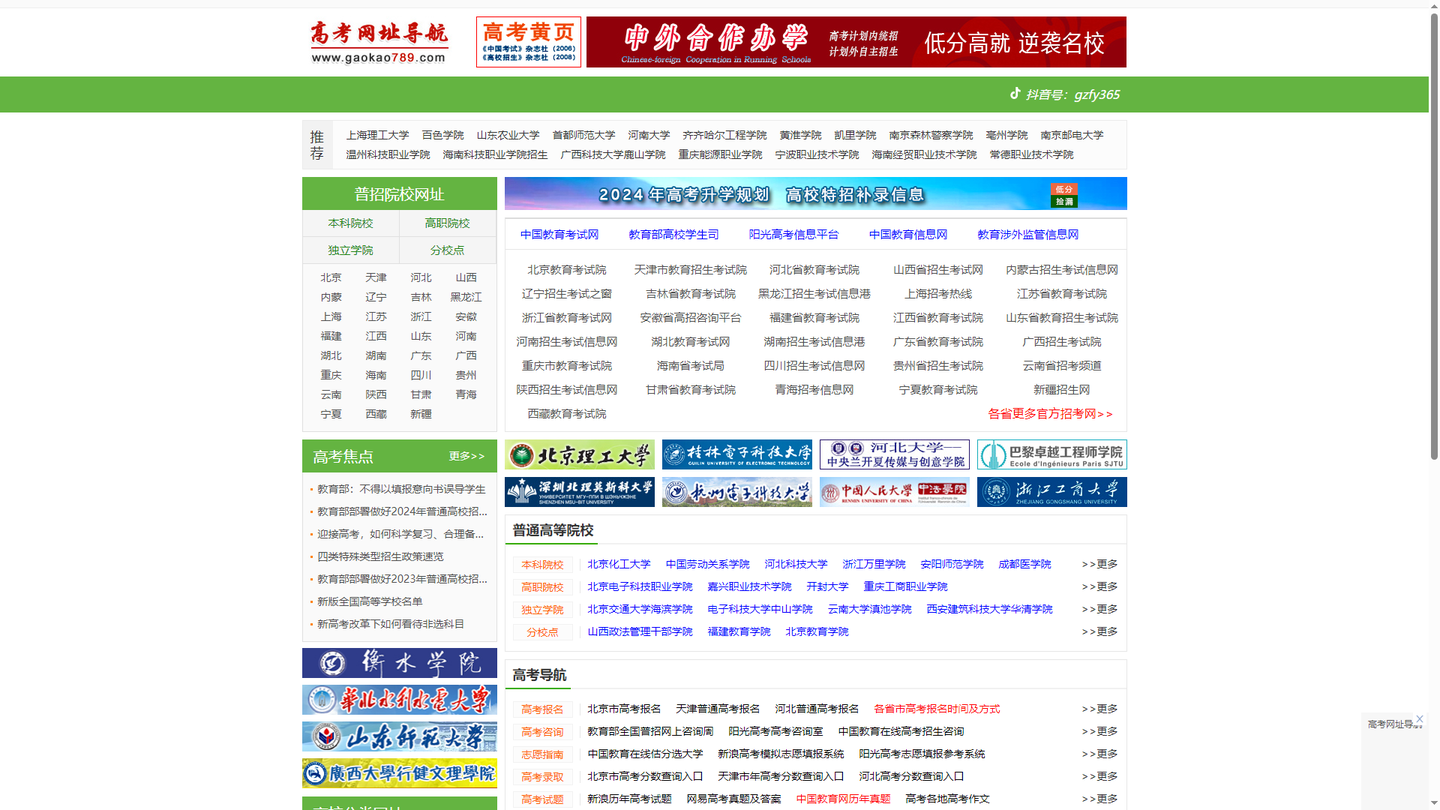Open 阳光高考信息平台 link
The width and height of the screenshot is (1440, 810).
[794, 234]
